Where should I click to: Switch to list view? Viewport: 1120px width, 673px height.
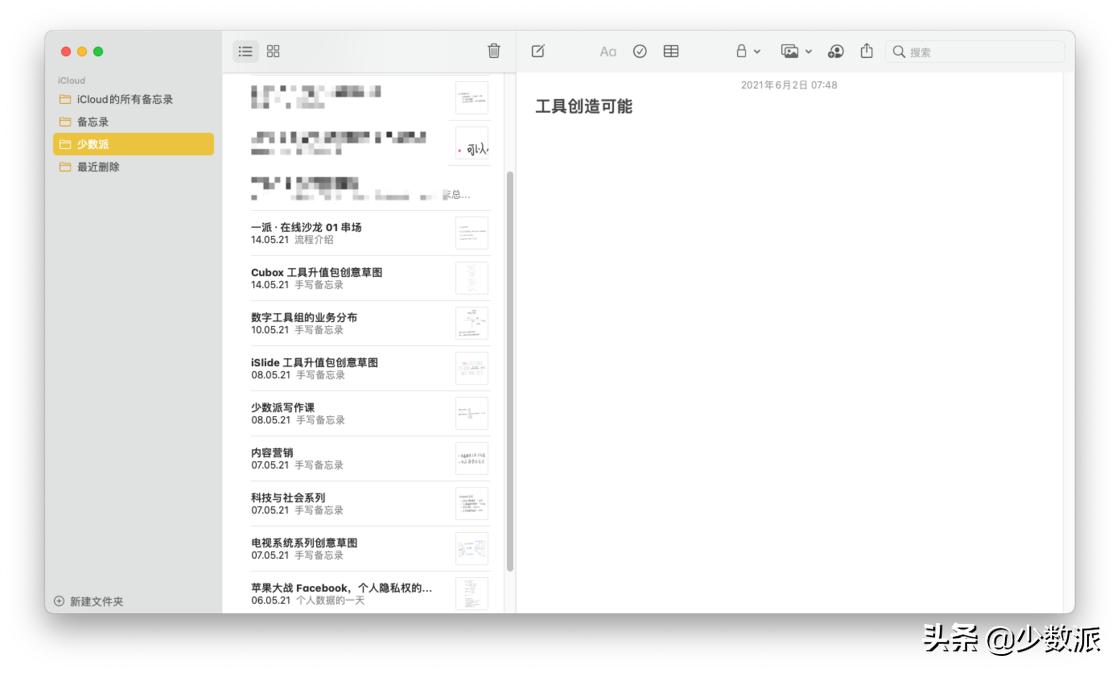click(245, 50)
